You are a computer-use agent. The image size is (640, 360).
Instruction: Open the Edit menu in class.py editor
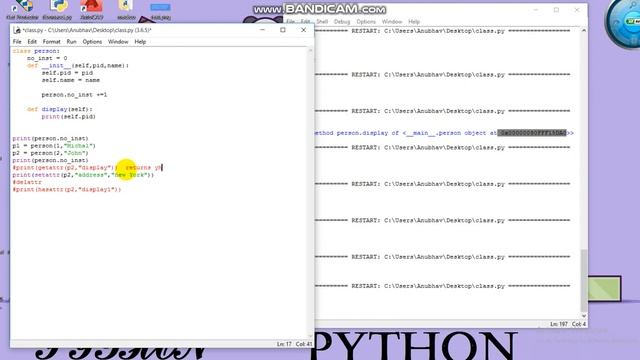pos(32,42)
